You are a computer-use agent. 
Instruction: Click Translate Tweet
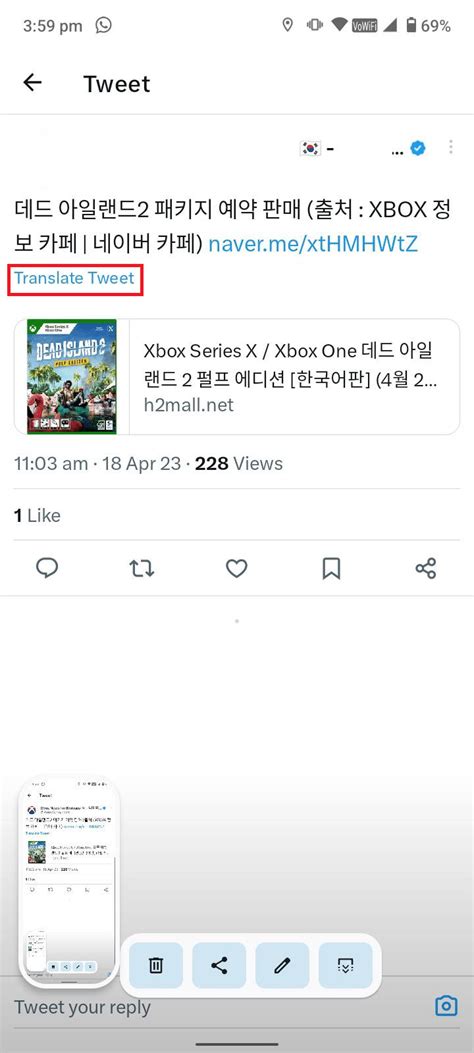point(75,279)
